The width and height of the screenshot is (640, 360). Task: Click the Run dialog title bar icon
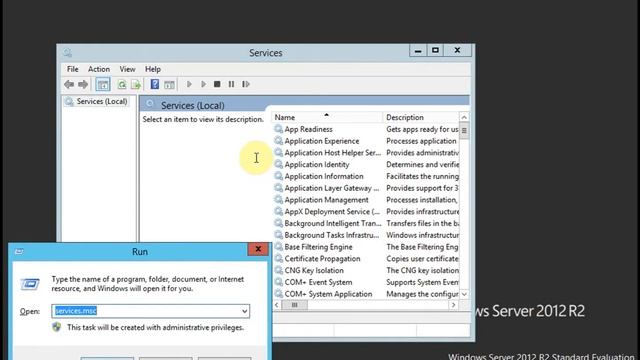tap(19, 251)
